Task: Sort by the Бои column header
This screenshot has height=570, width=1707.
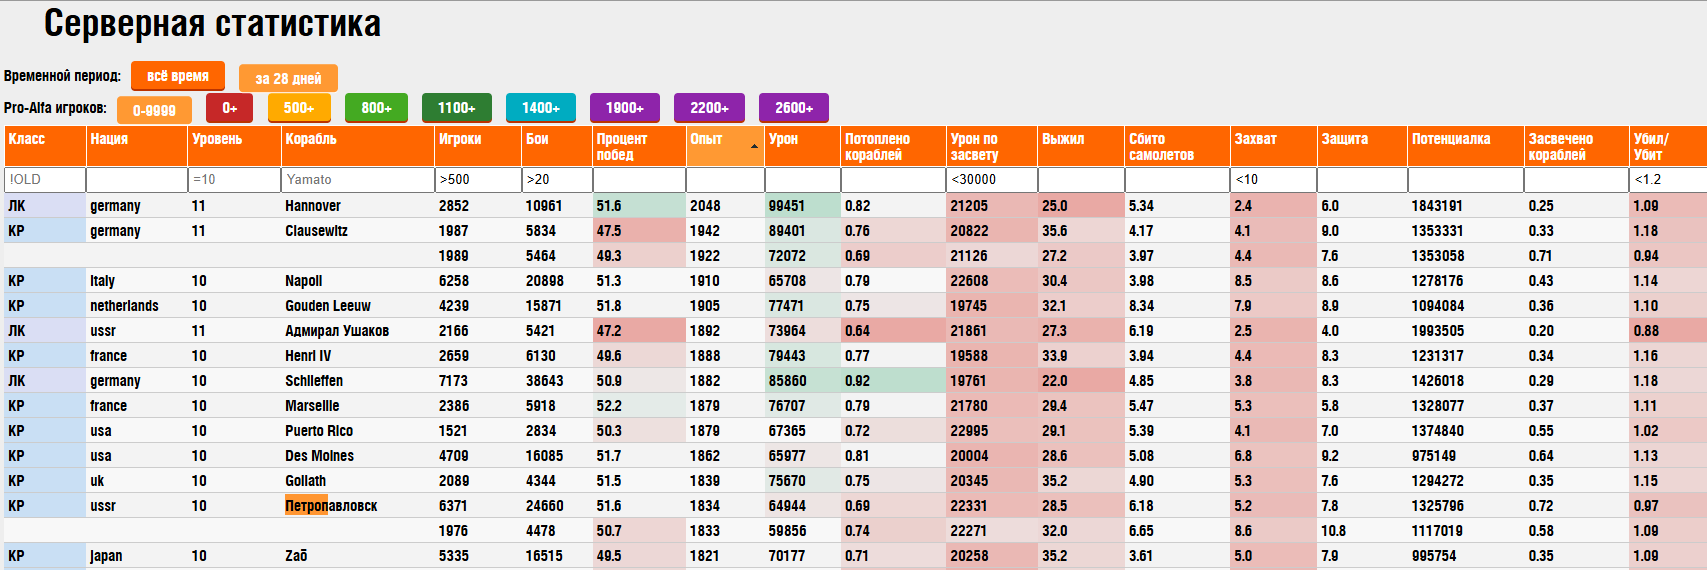Action: coord(537,140)
